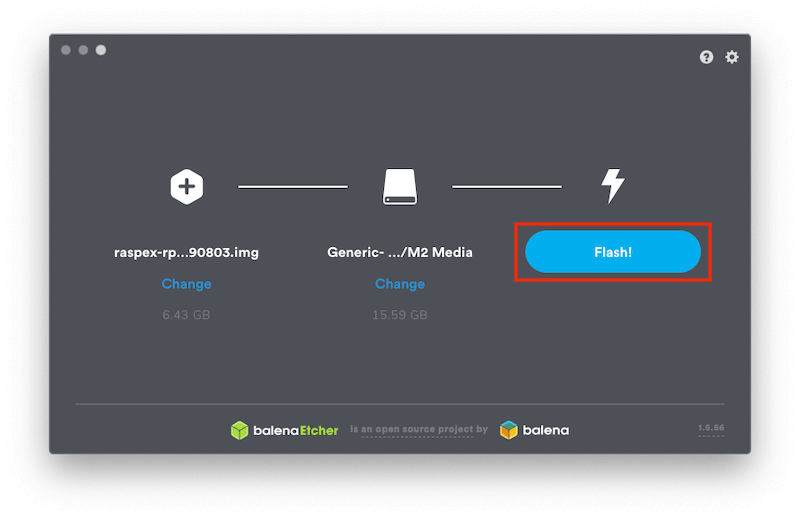The image size is (800, 519).
Task: Click the balena cube logo
Action: point(509,430)
